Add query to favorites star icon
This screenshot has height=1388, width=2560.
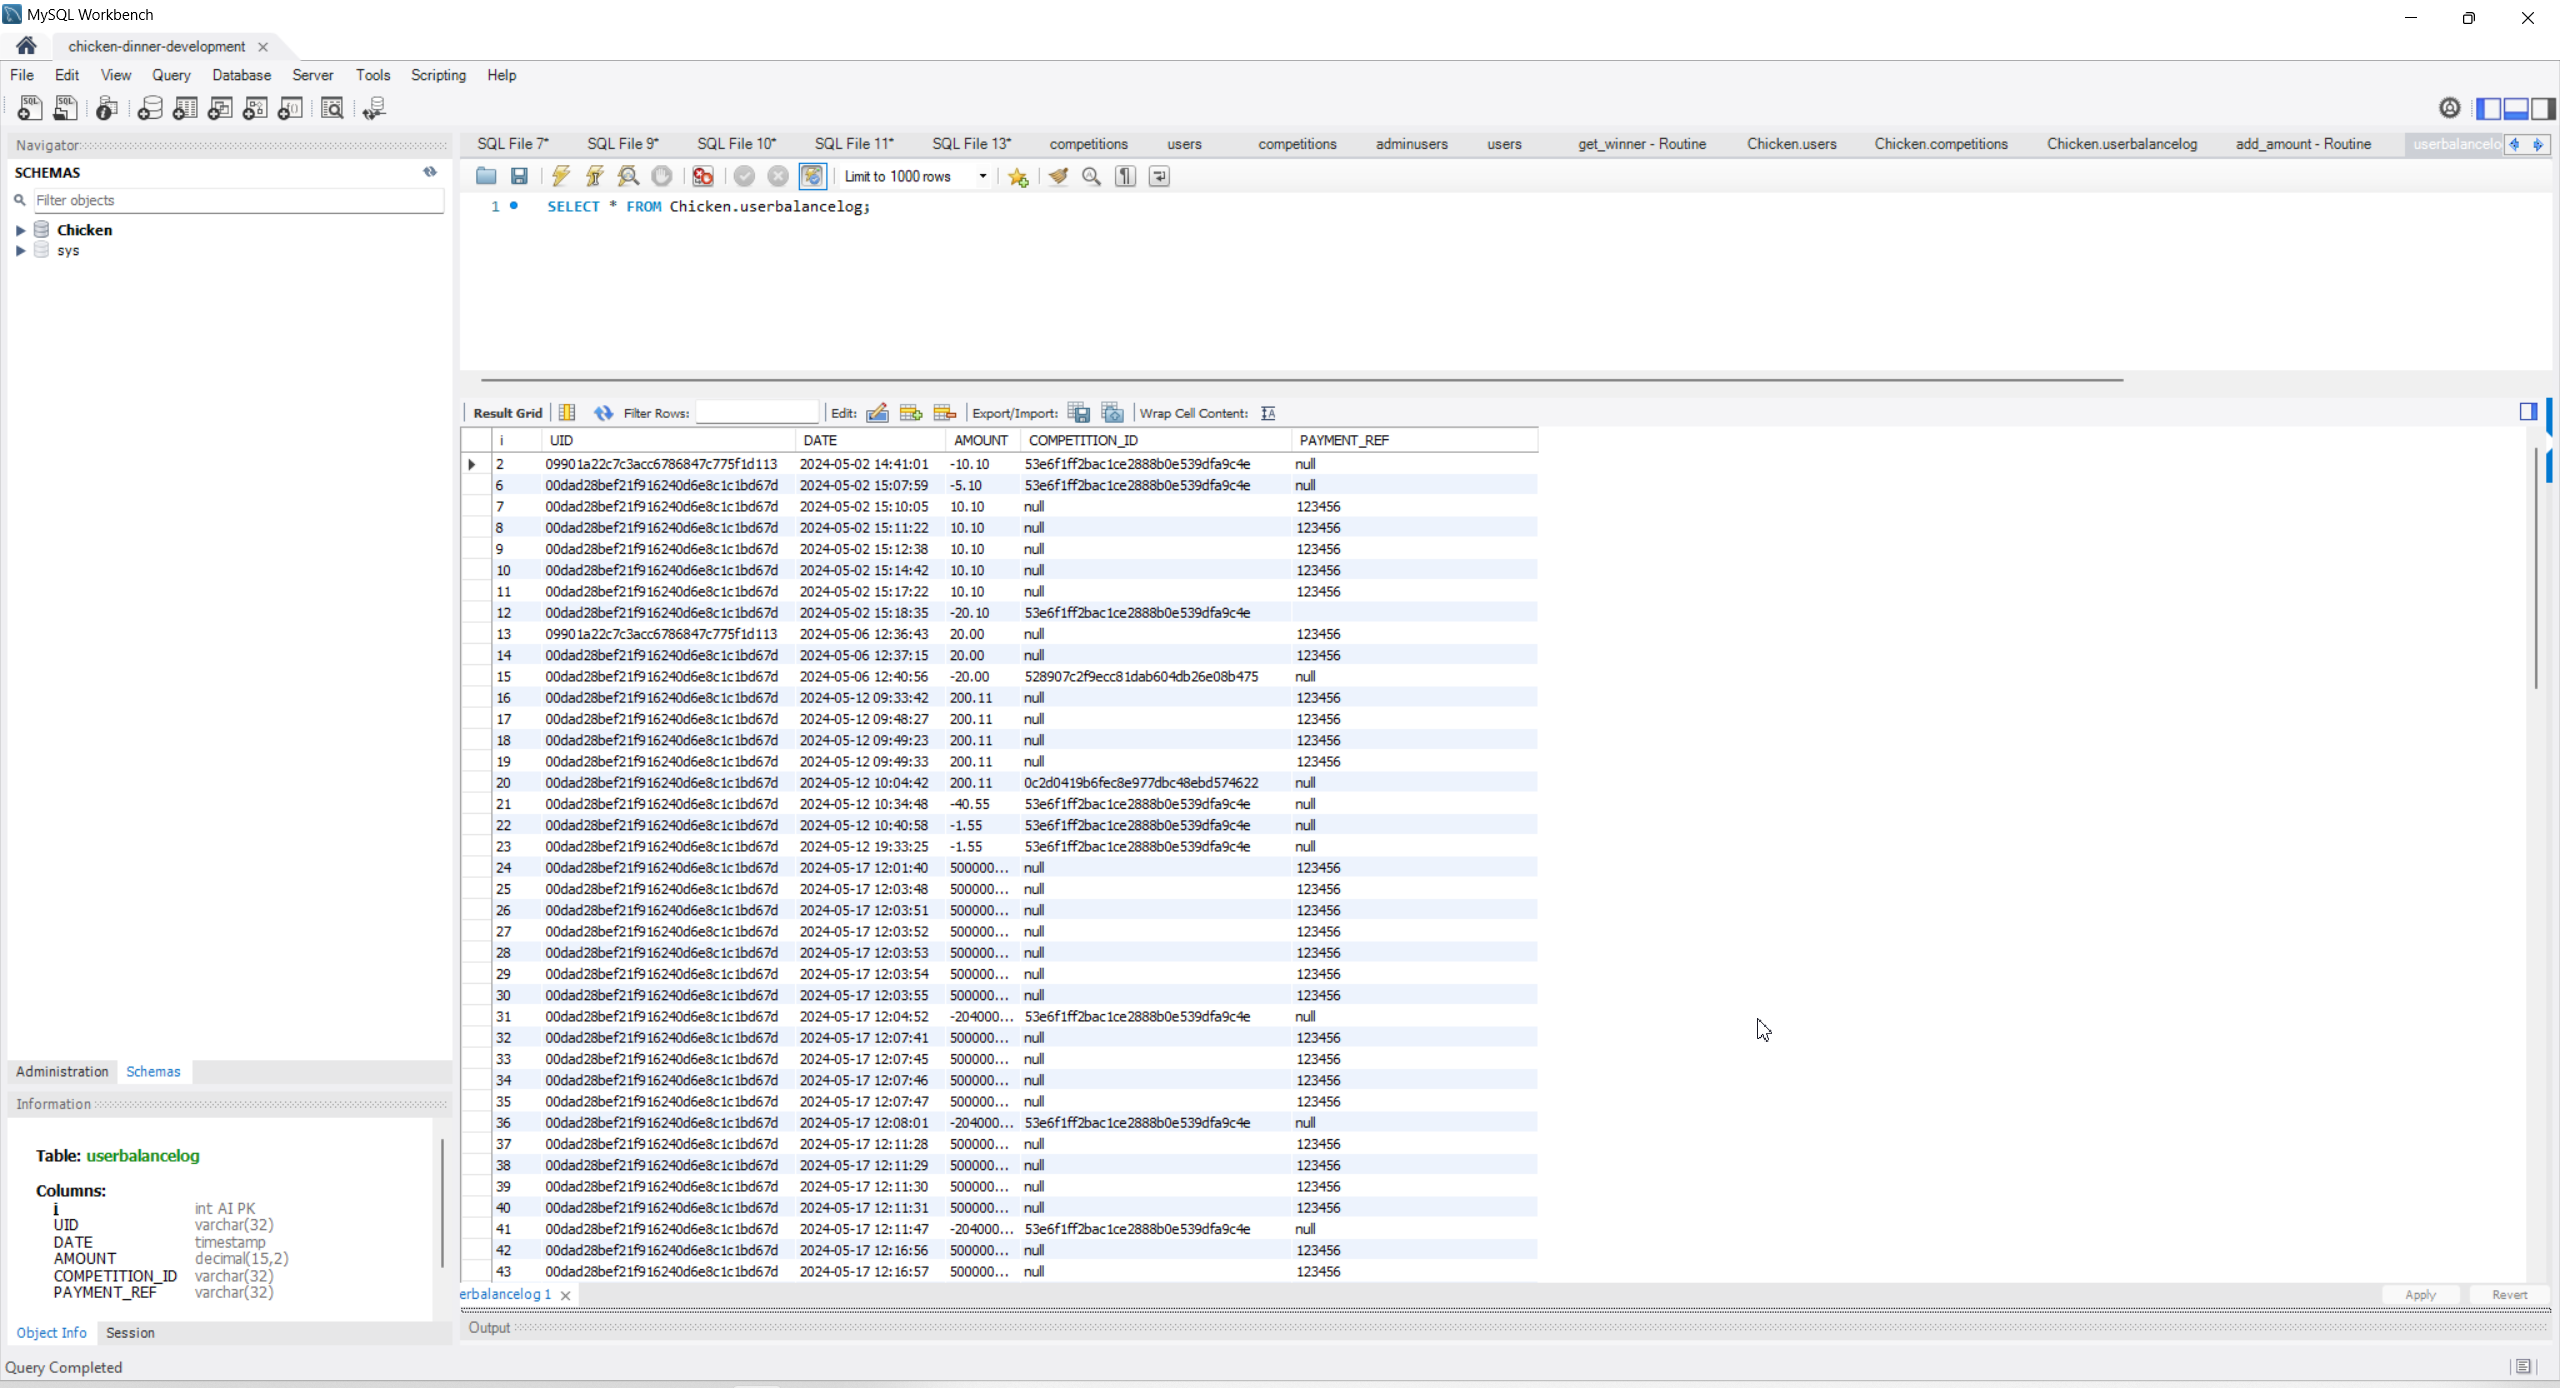click(1018, 177)
